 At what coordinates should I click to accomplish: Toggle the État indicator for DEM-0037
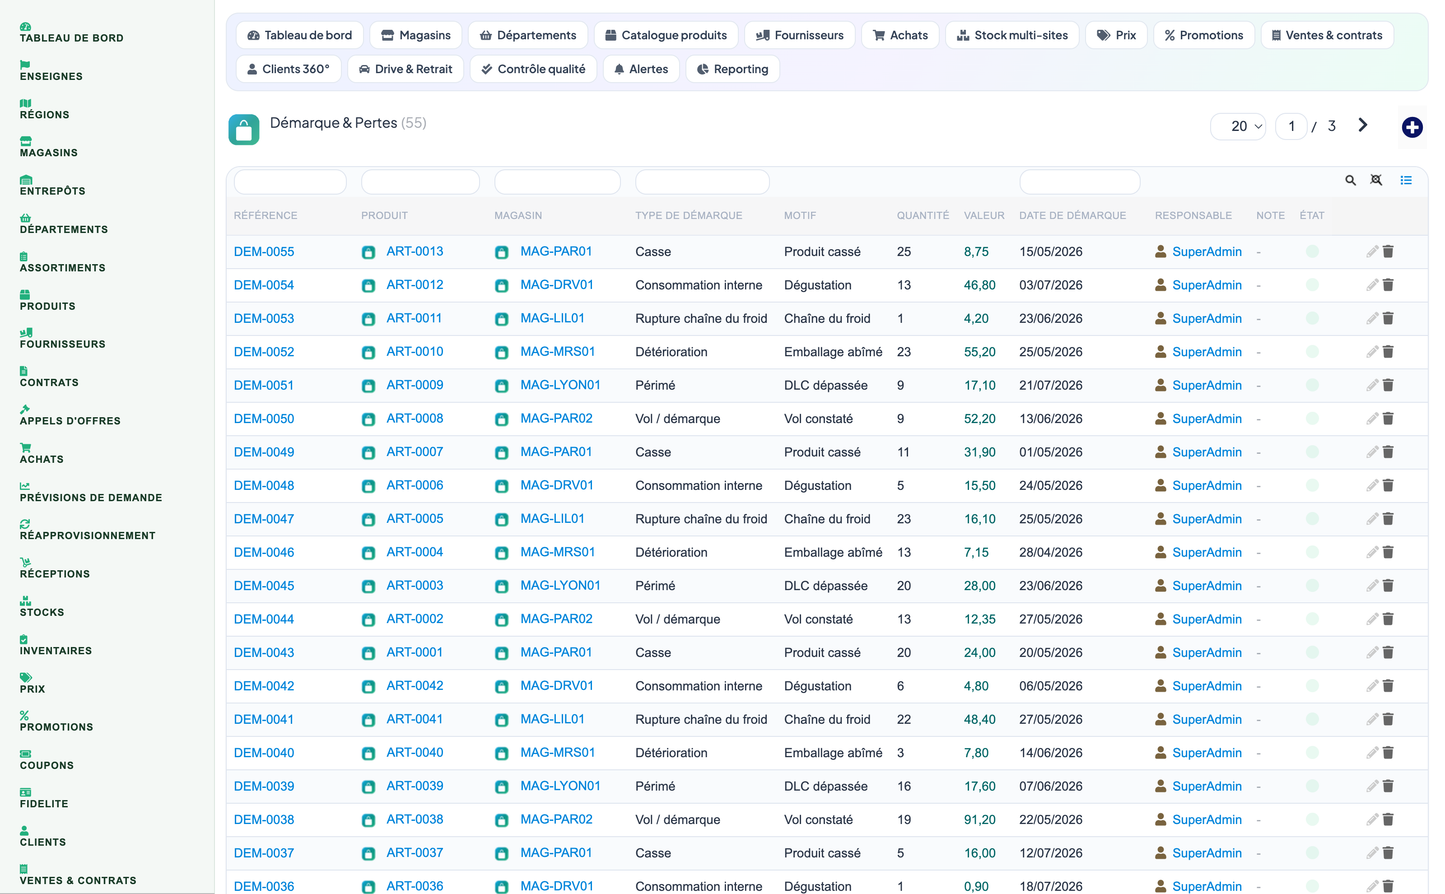pos(1312,853)
